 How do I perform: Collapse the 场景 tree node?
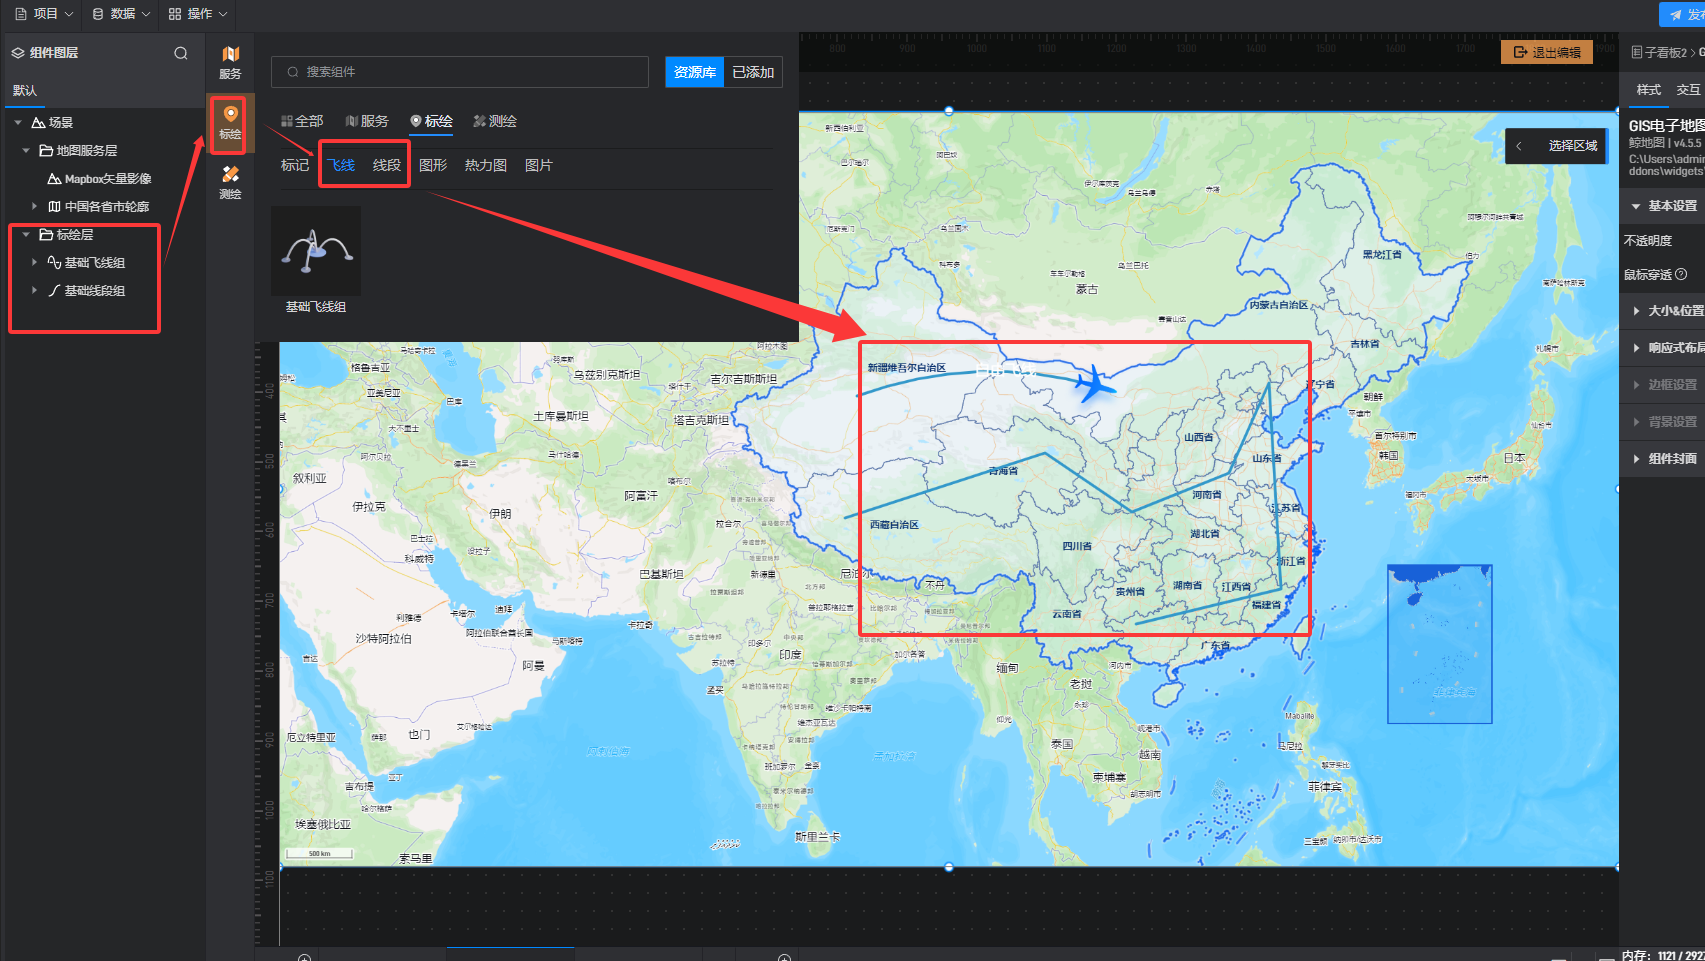(18, 123)
